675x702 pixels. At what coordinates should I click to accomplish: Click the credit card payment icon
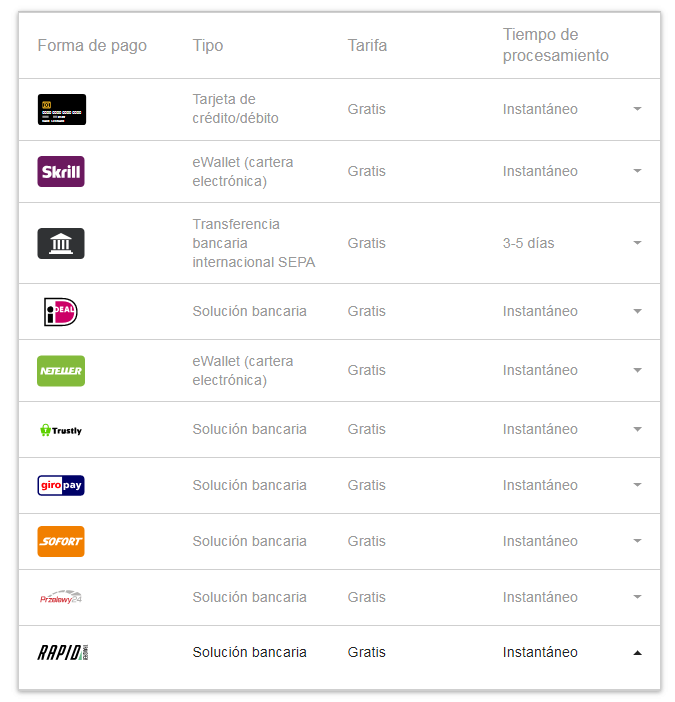(61, 109)
